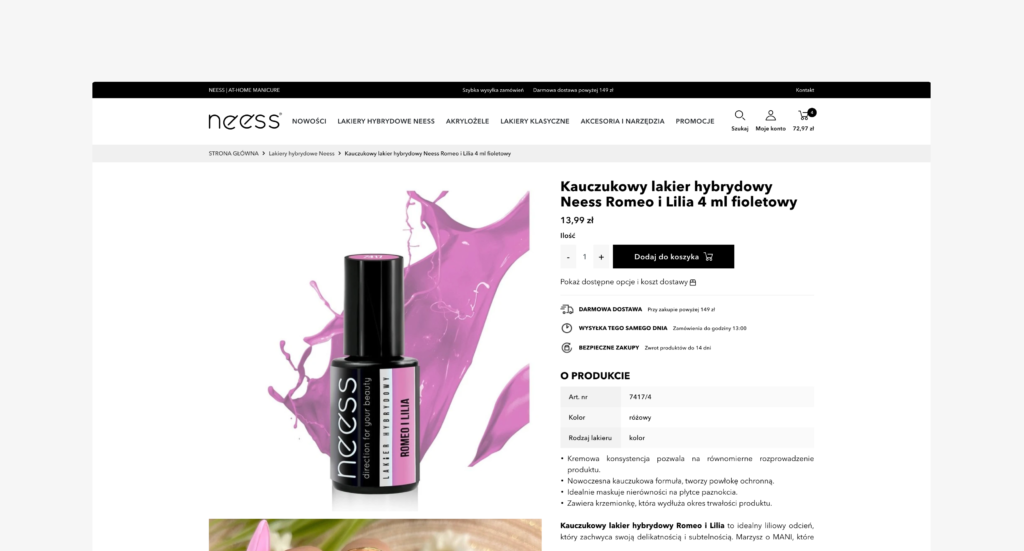Click the nail polish product image

click(x=375, y=349)
